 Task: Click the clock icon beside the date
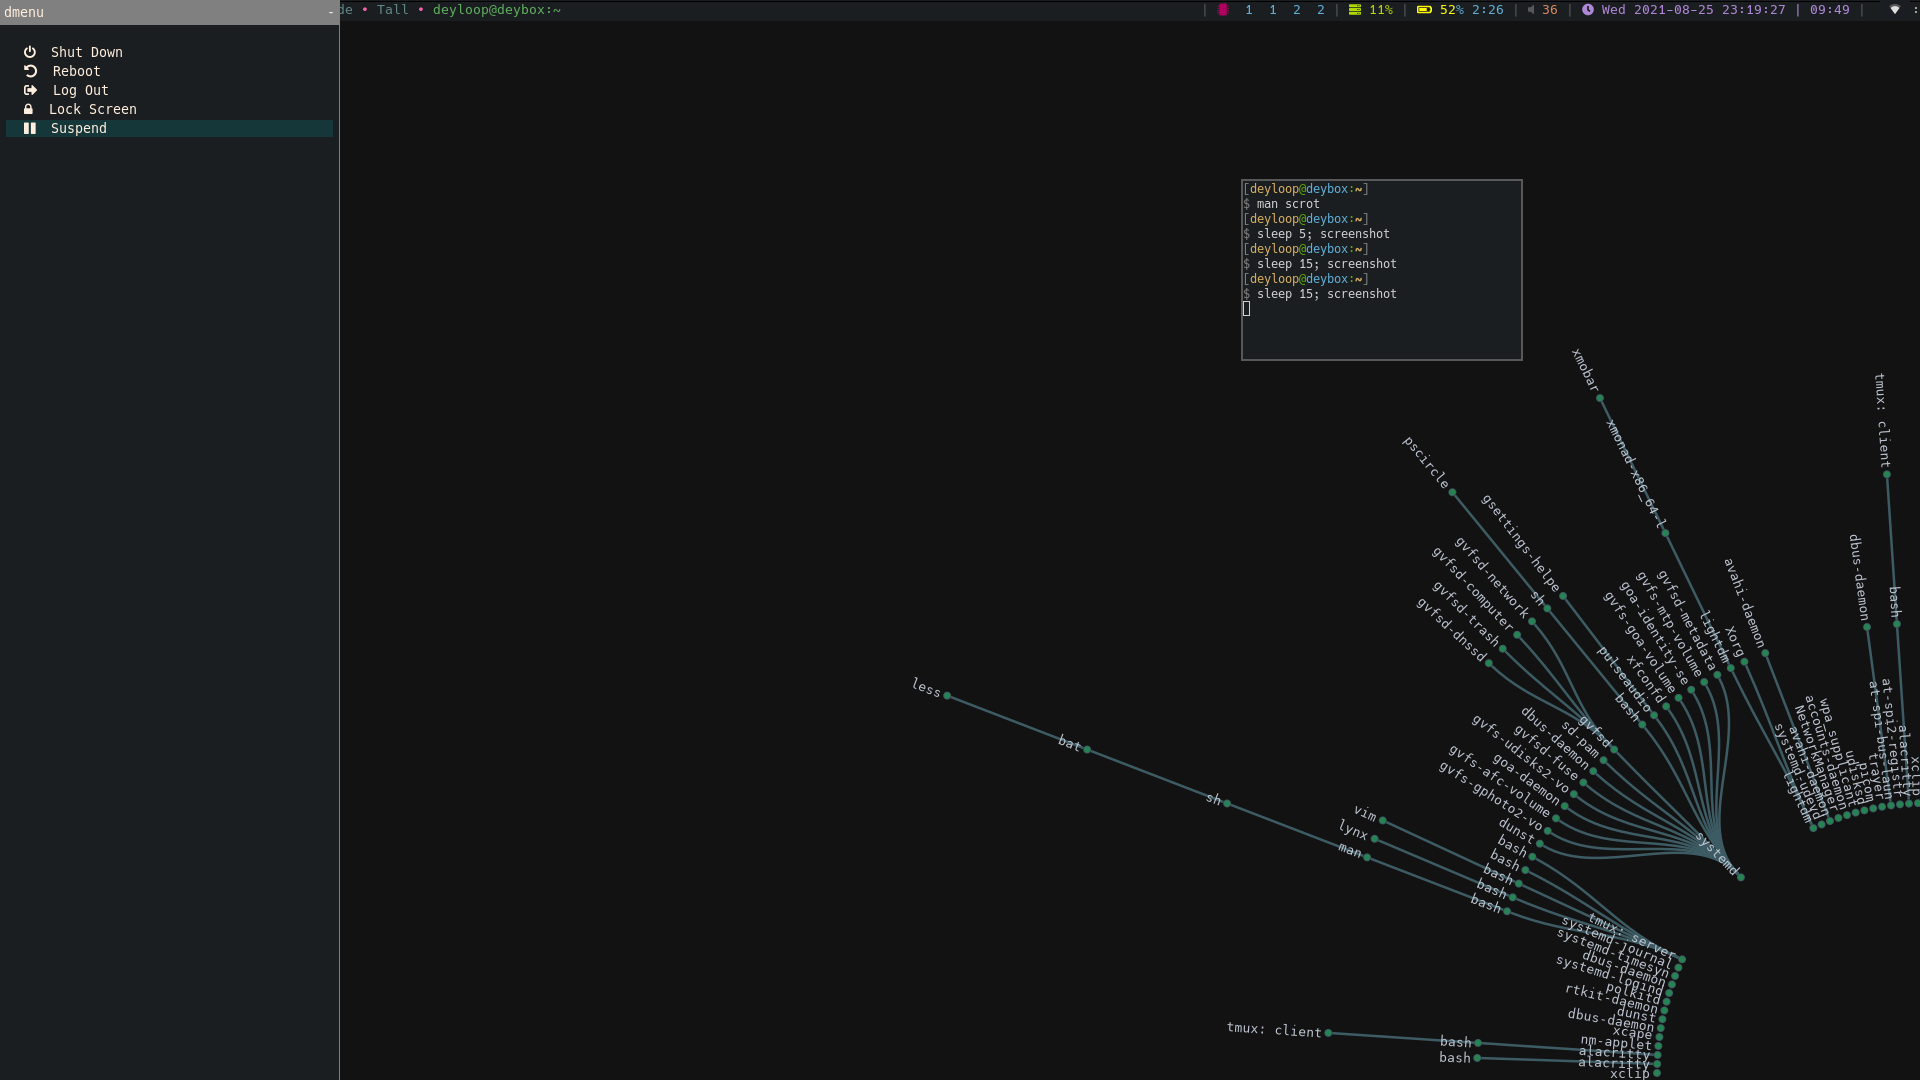[1588, 10]
